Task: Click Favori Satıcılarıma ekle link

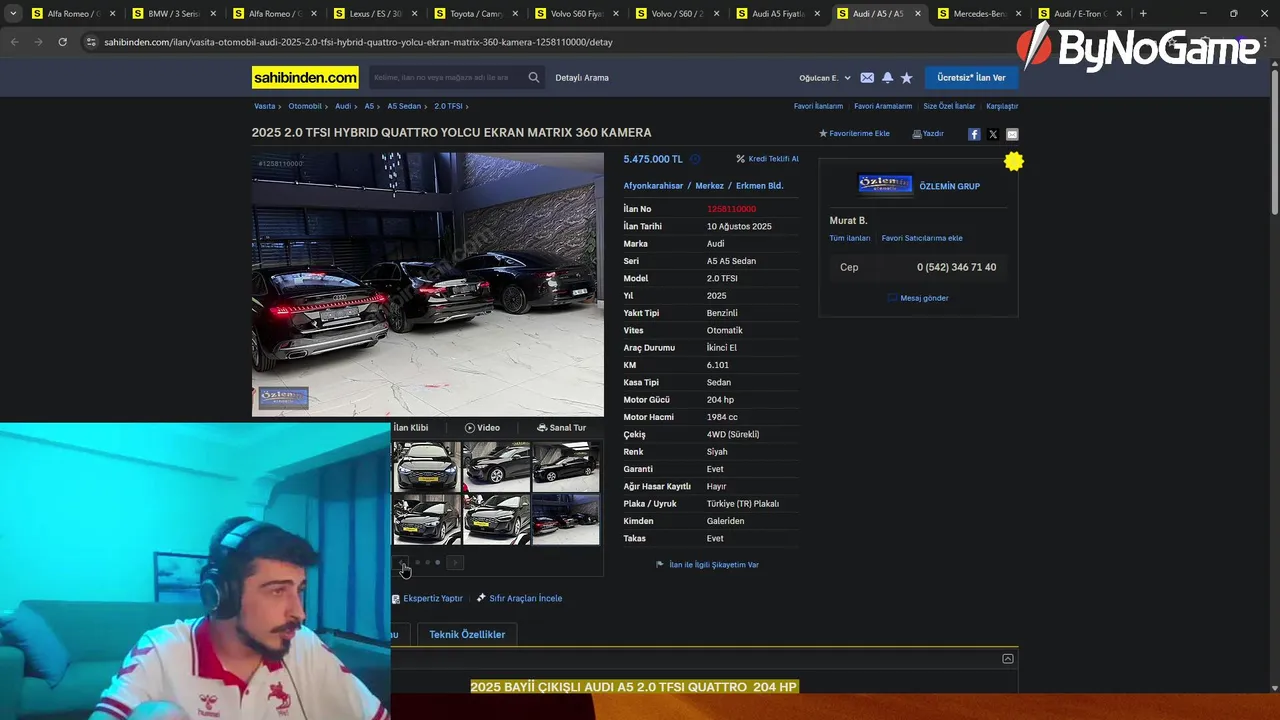Action: [x=922, y=239]
